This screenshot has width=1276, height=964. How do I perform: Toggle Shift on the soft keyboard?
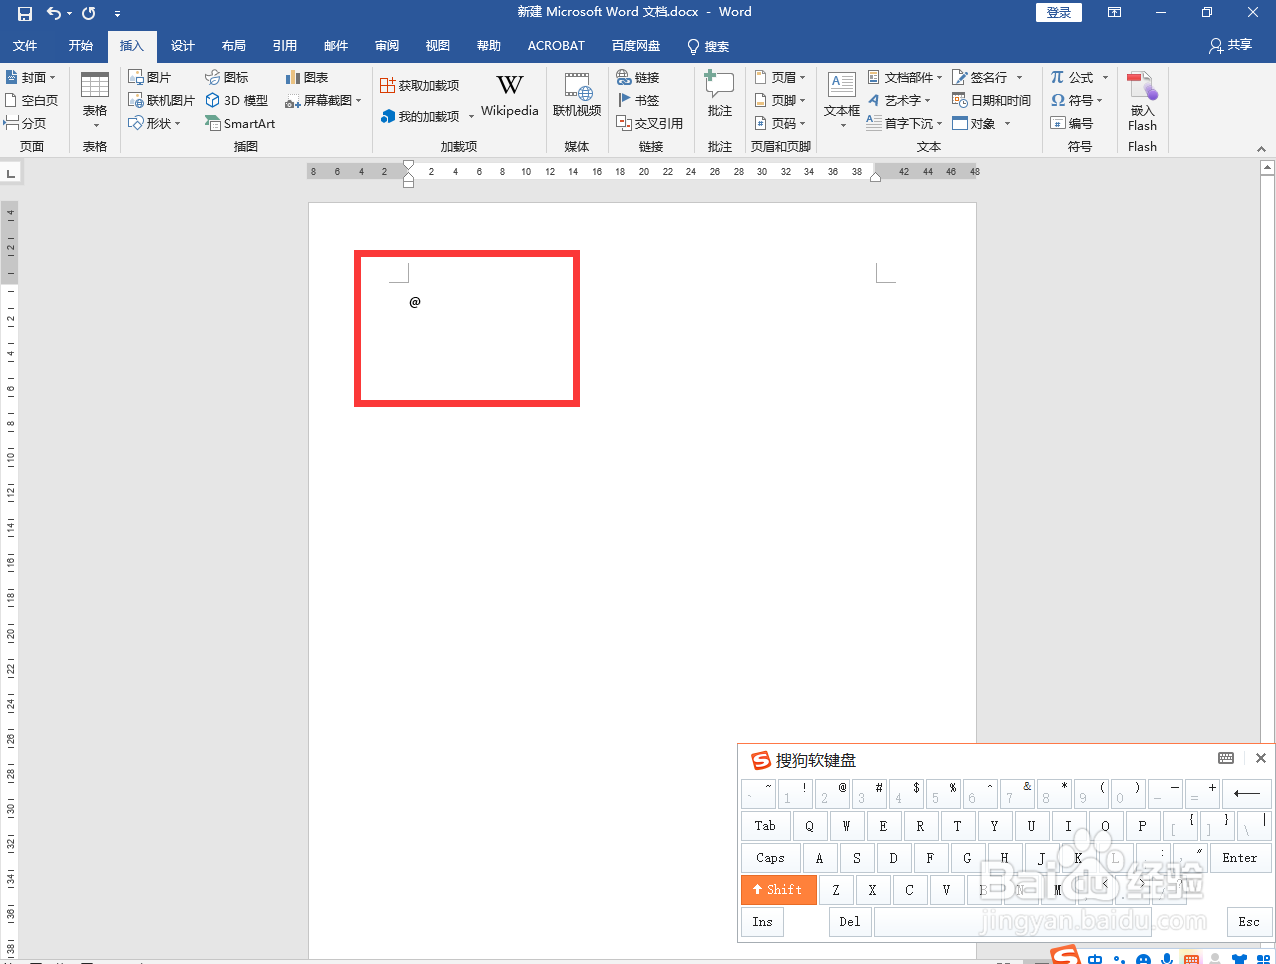click(x=778, y=889)
